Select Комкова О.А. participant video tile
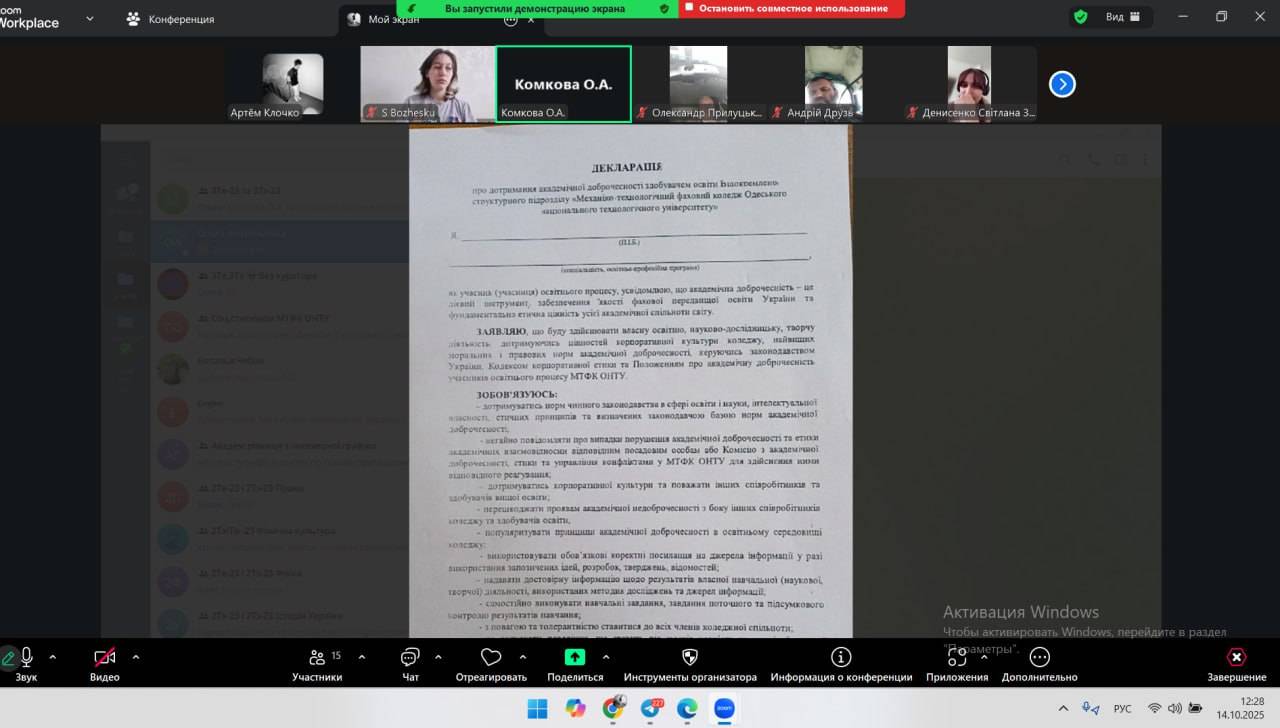 tap(563, 84)
